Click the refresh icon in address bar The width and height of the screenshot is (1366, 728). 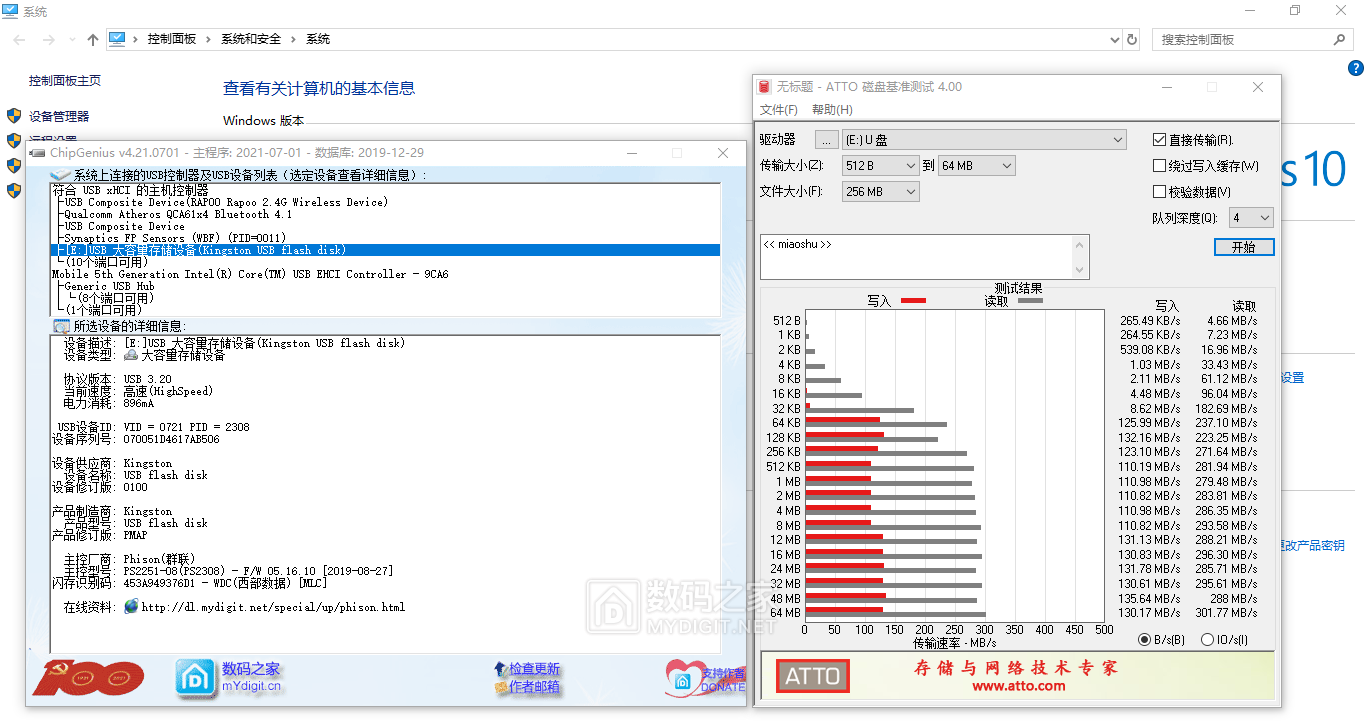coord(1132,39)
